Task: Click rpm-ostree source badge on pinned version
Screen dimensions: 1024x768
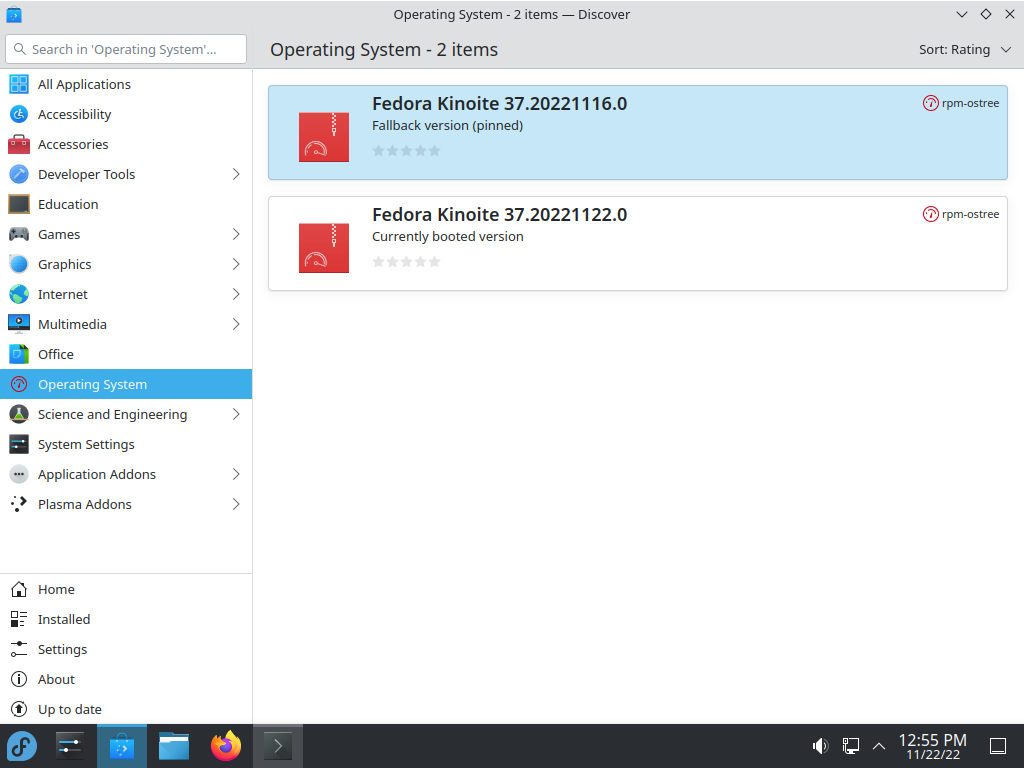Action: pyautogui.click(x=961, y=103)
